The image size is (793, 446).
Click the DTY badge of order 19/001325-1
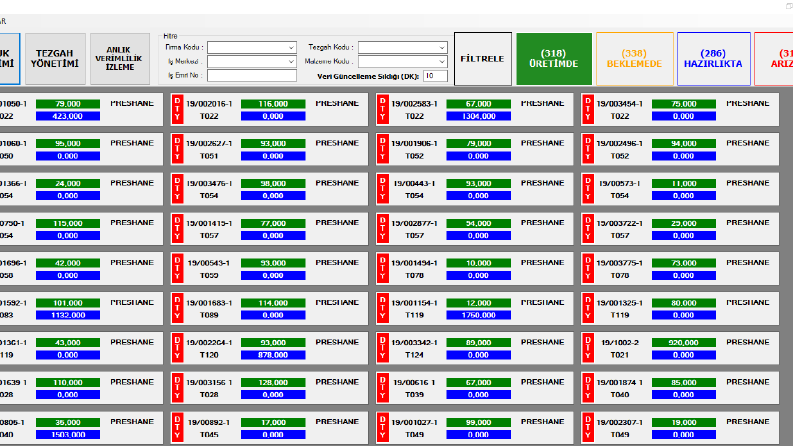click(588, 308)
